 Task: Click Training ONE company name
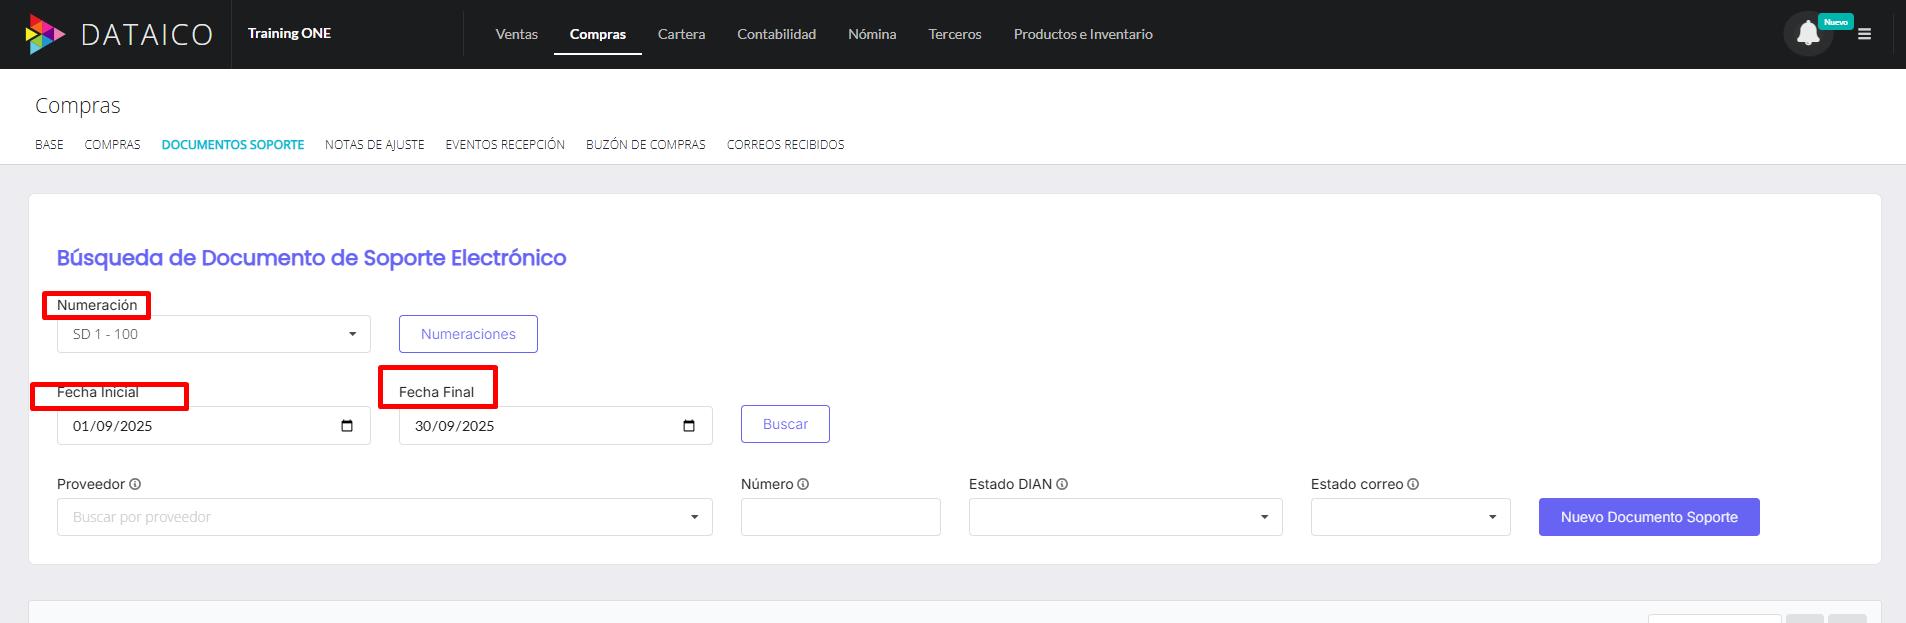point(289,33)
